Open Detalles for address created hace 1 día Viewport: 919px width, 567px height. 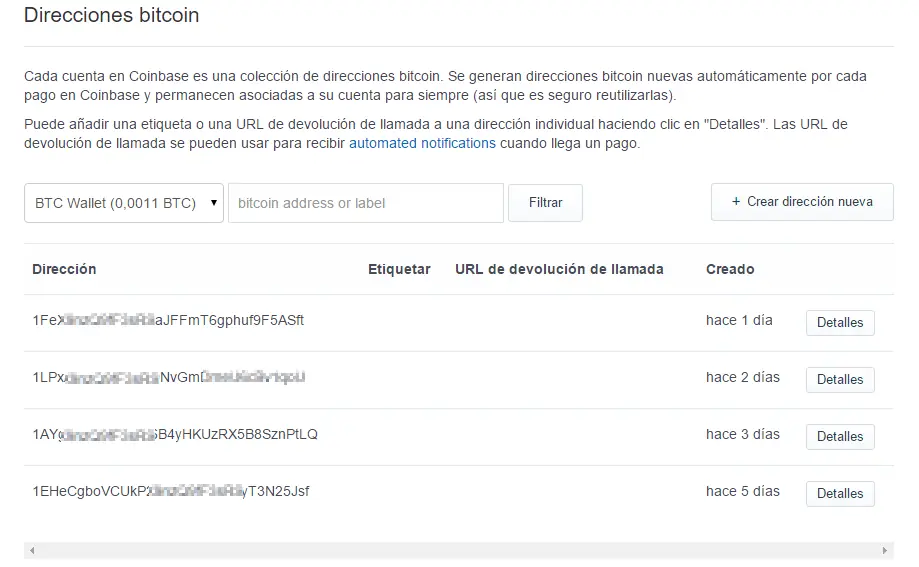click(x=840, y=322)
